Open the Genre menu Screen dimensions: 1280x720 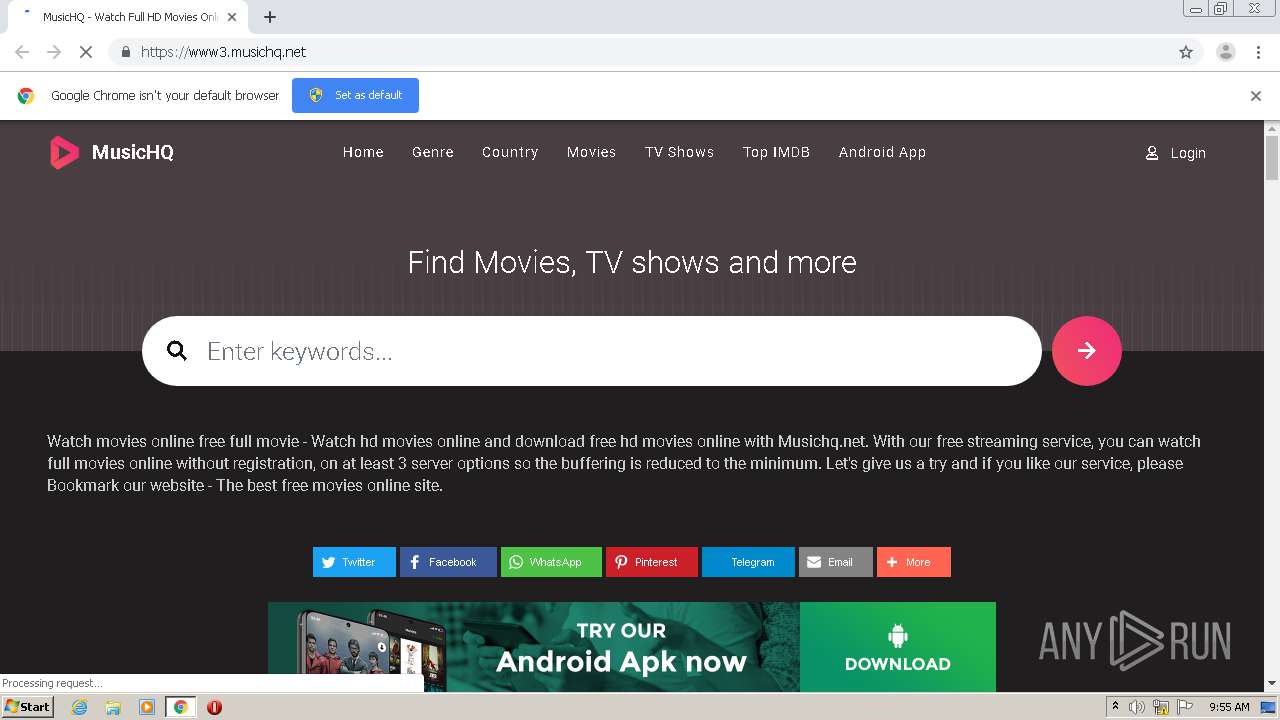coord(433,152)
